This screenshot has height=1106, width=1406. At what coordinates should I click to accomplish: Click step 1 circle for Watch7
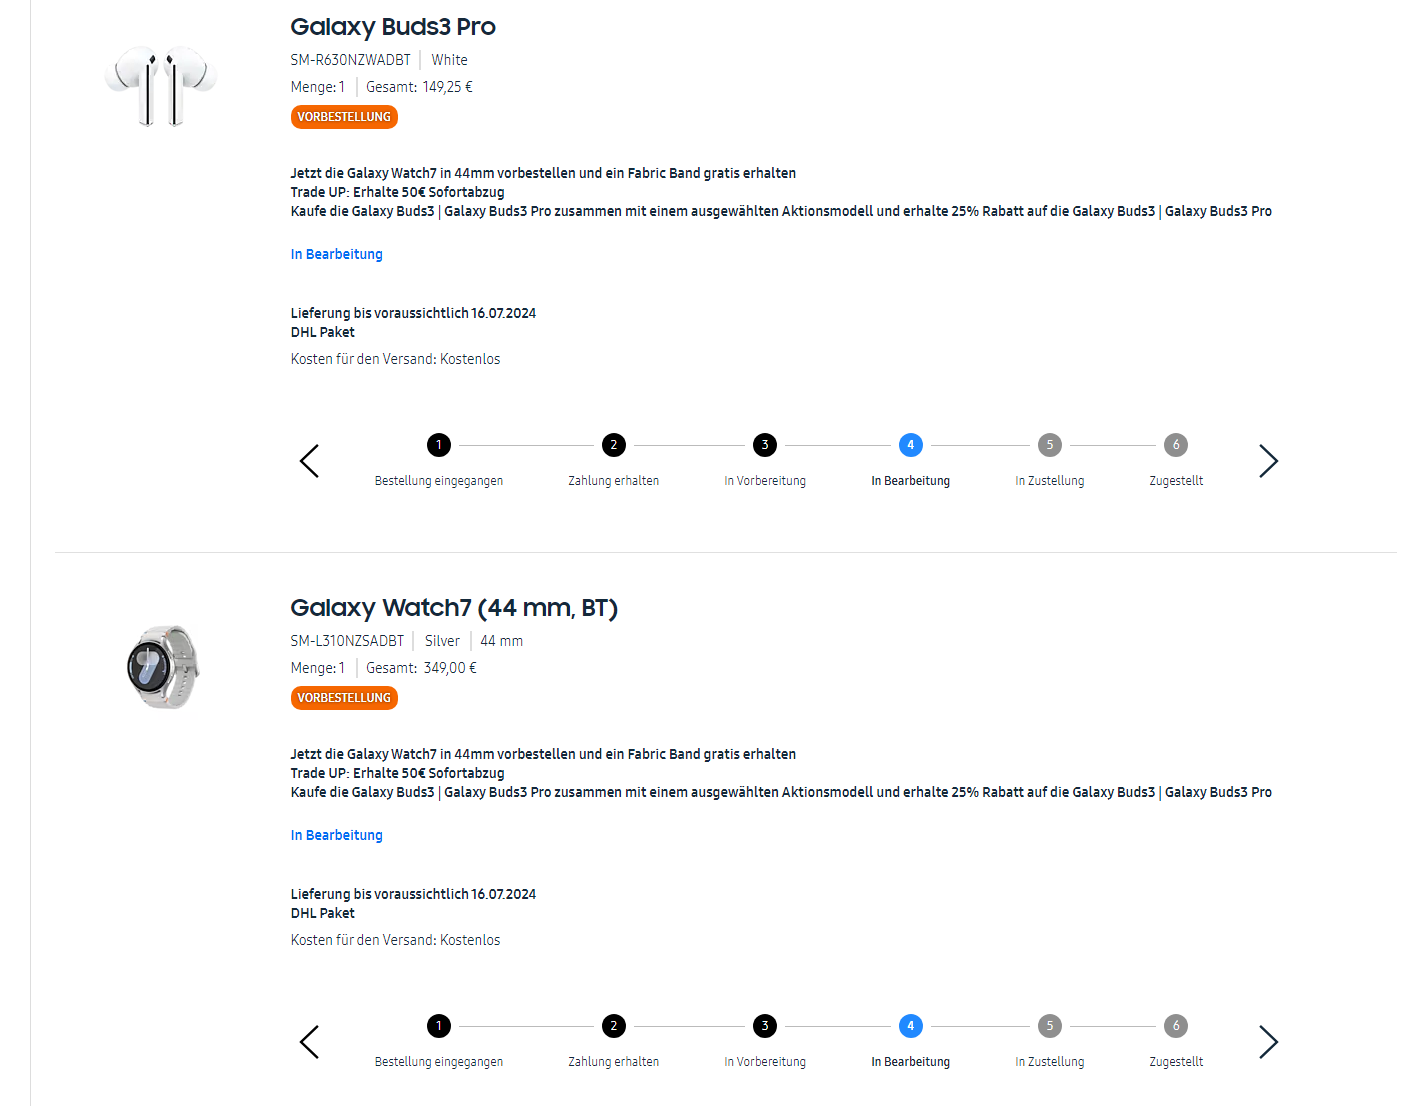438,1026
